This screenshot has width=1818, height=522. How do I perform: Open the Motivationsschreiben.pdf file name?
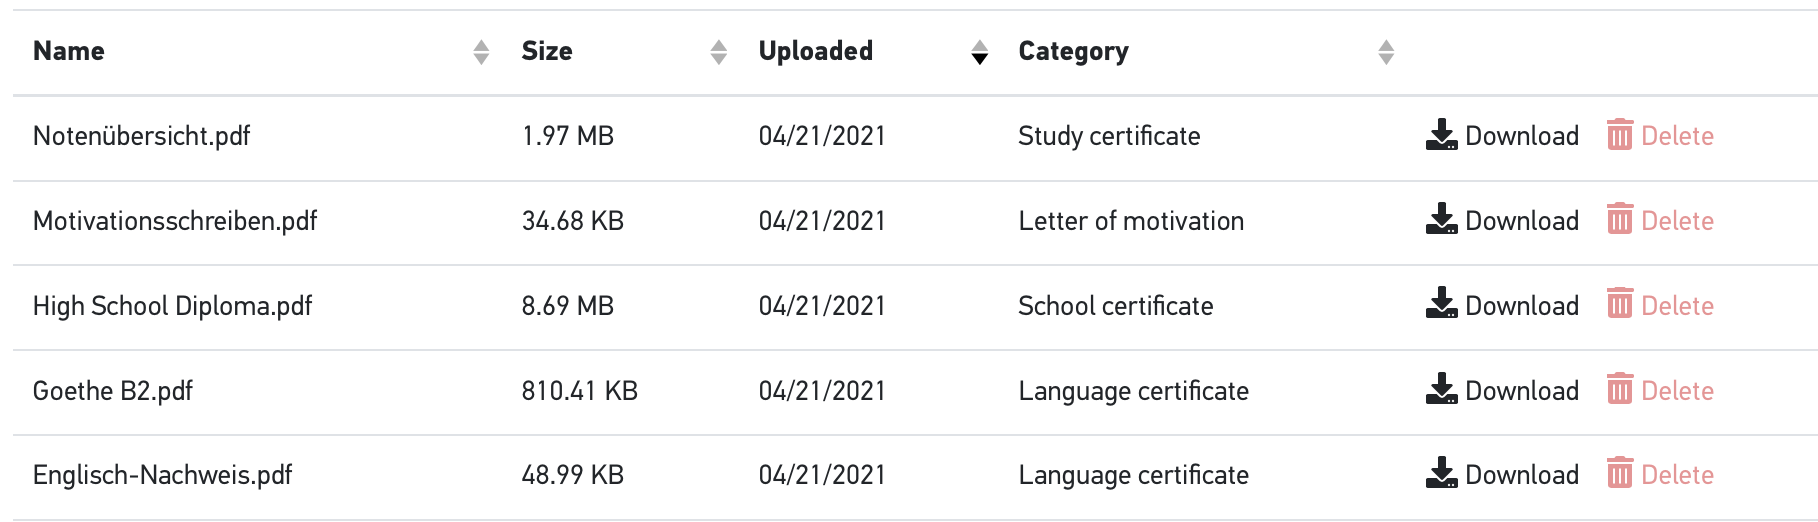coord(175,221)
